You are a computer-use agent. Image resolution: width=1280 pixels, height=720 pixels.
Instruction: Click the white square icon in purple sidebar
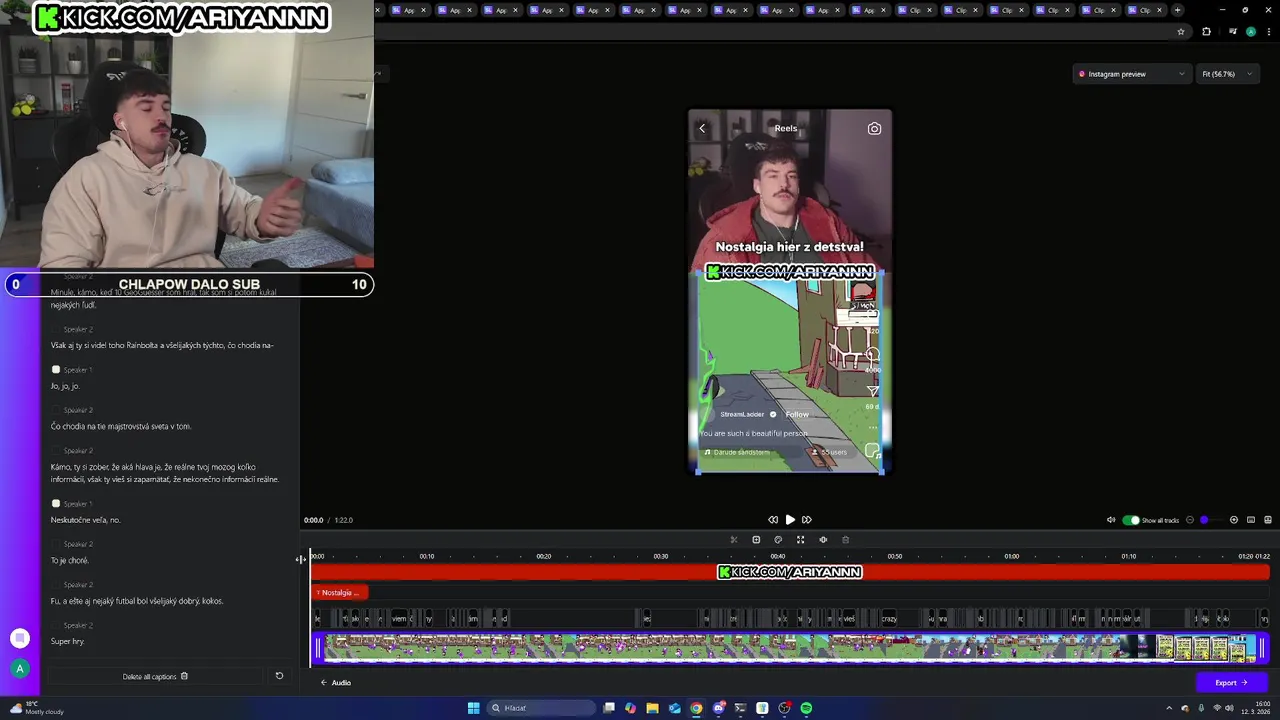[19, 638]
